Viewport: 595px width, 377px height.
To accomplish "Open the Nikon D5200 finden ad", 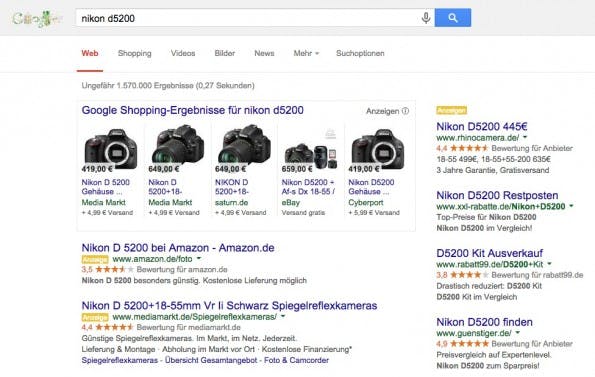I will coord(485,322).
